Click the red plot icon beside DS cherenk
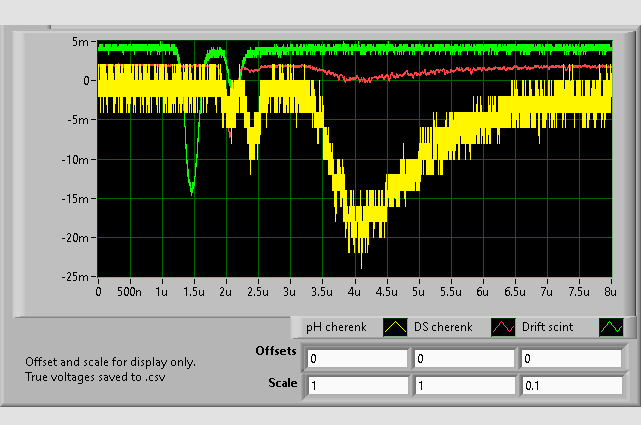641x425 pixels. tap(503, 327)
